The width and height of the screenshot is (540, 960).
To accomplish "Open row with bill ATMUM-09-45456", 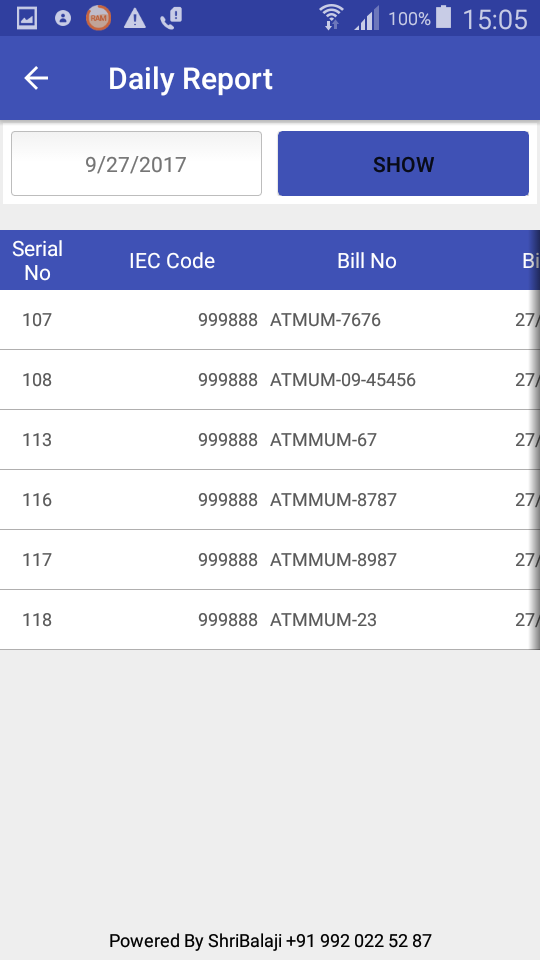I will coord(270,380).
